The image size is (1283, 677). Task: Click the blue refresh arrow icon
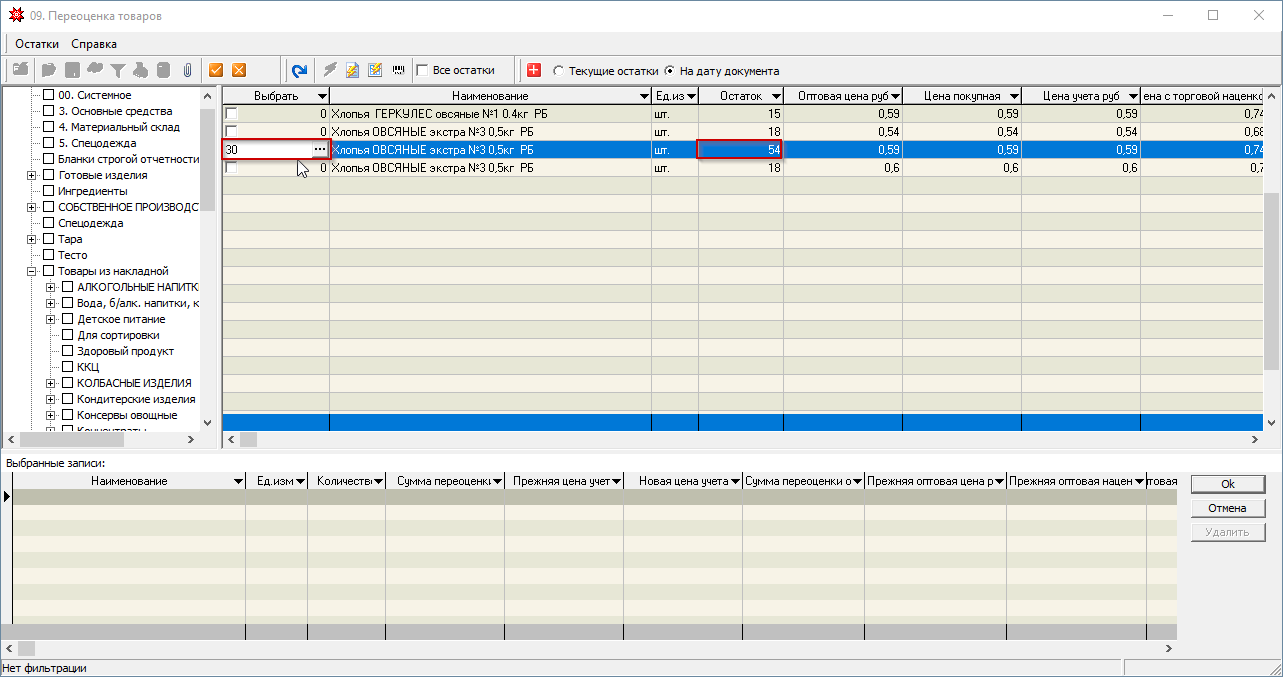(299, 70)
